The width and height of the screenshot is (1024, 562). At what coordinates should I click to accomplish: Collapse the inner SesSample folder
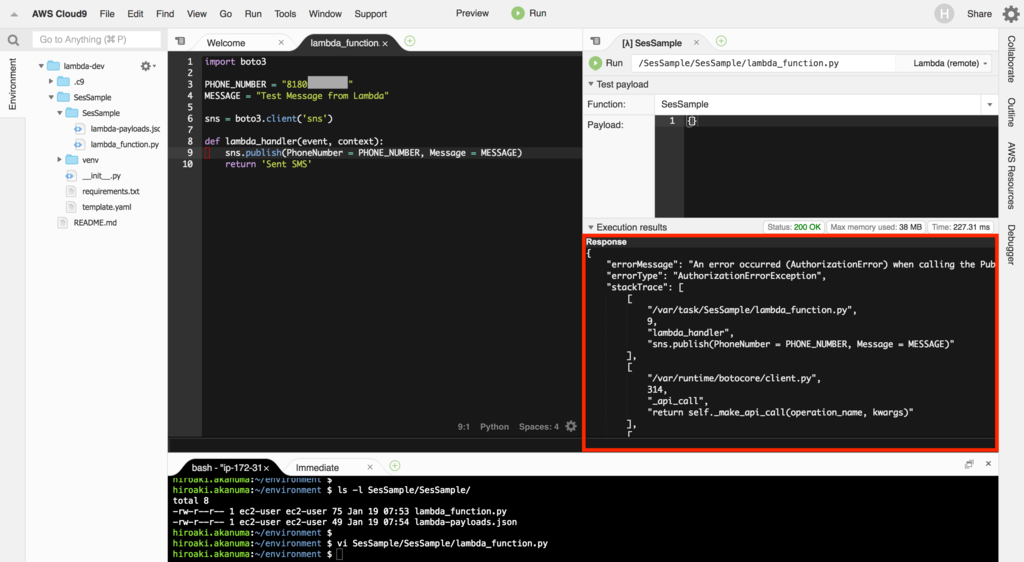(x=59, y=113)
